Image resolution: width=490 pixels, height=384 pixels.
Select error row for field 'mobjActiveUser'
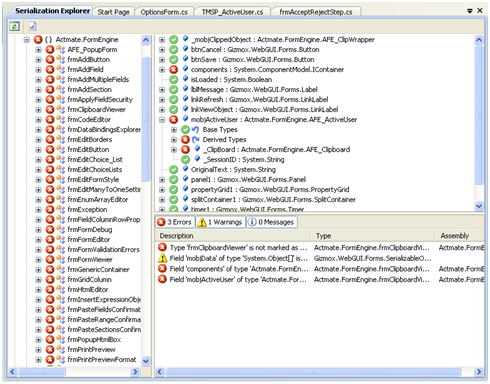(x=320, y=280)
